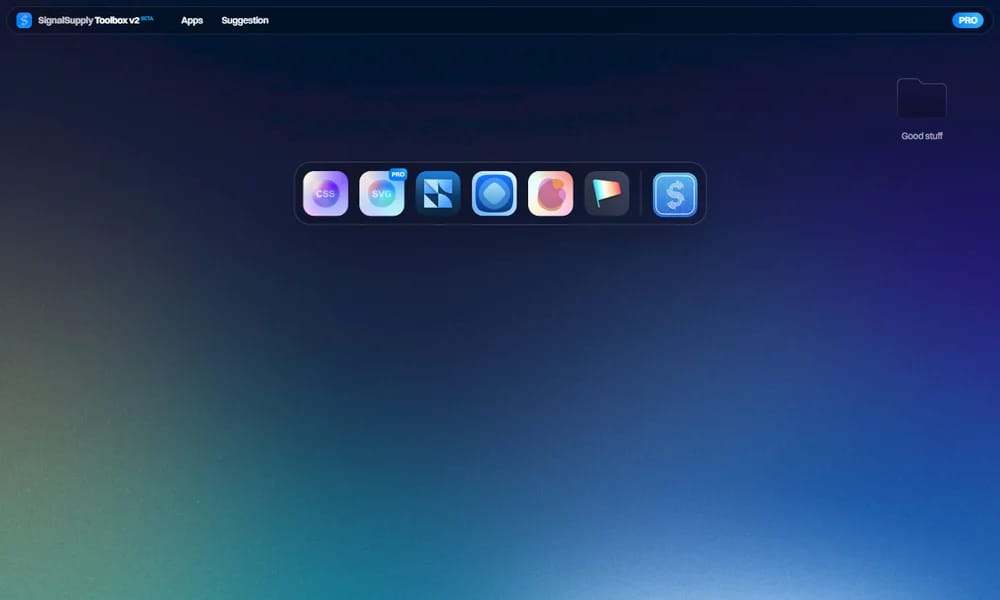Open the pink blob shape app
This screenshot has width=1000, height=600.
tap(550, 193)
